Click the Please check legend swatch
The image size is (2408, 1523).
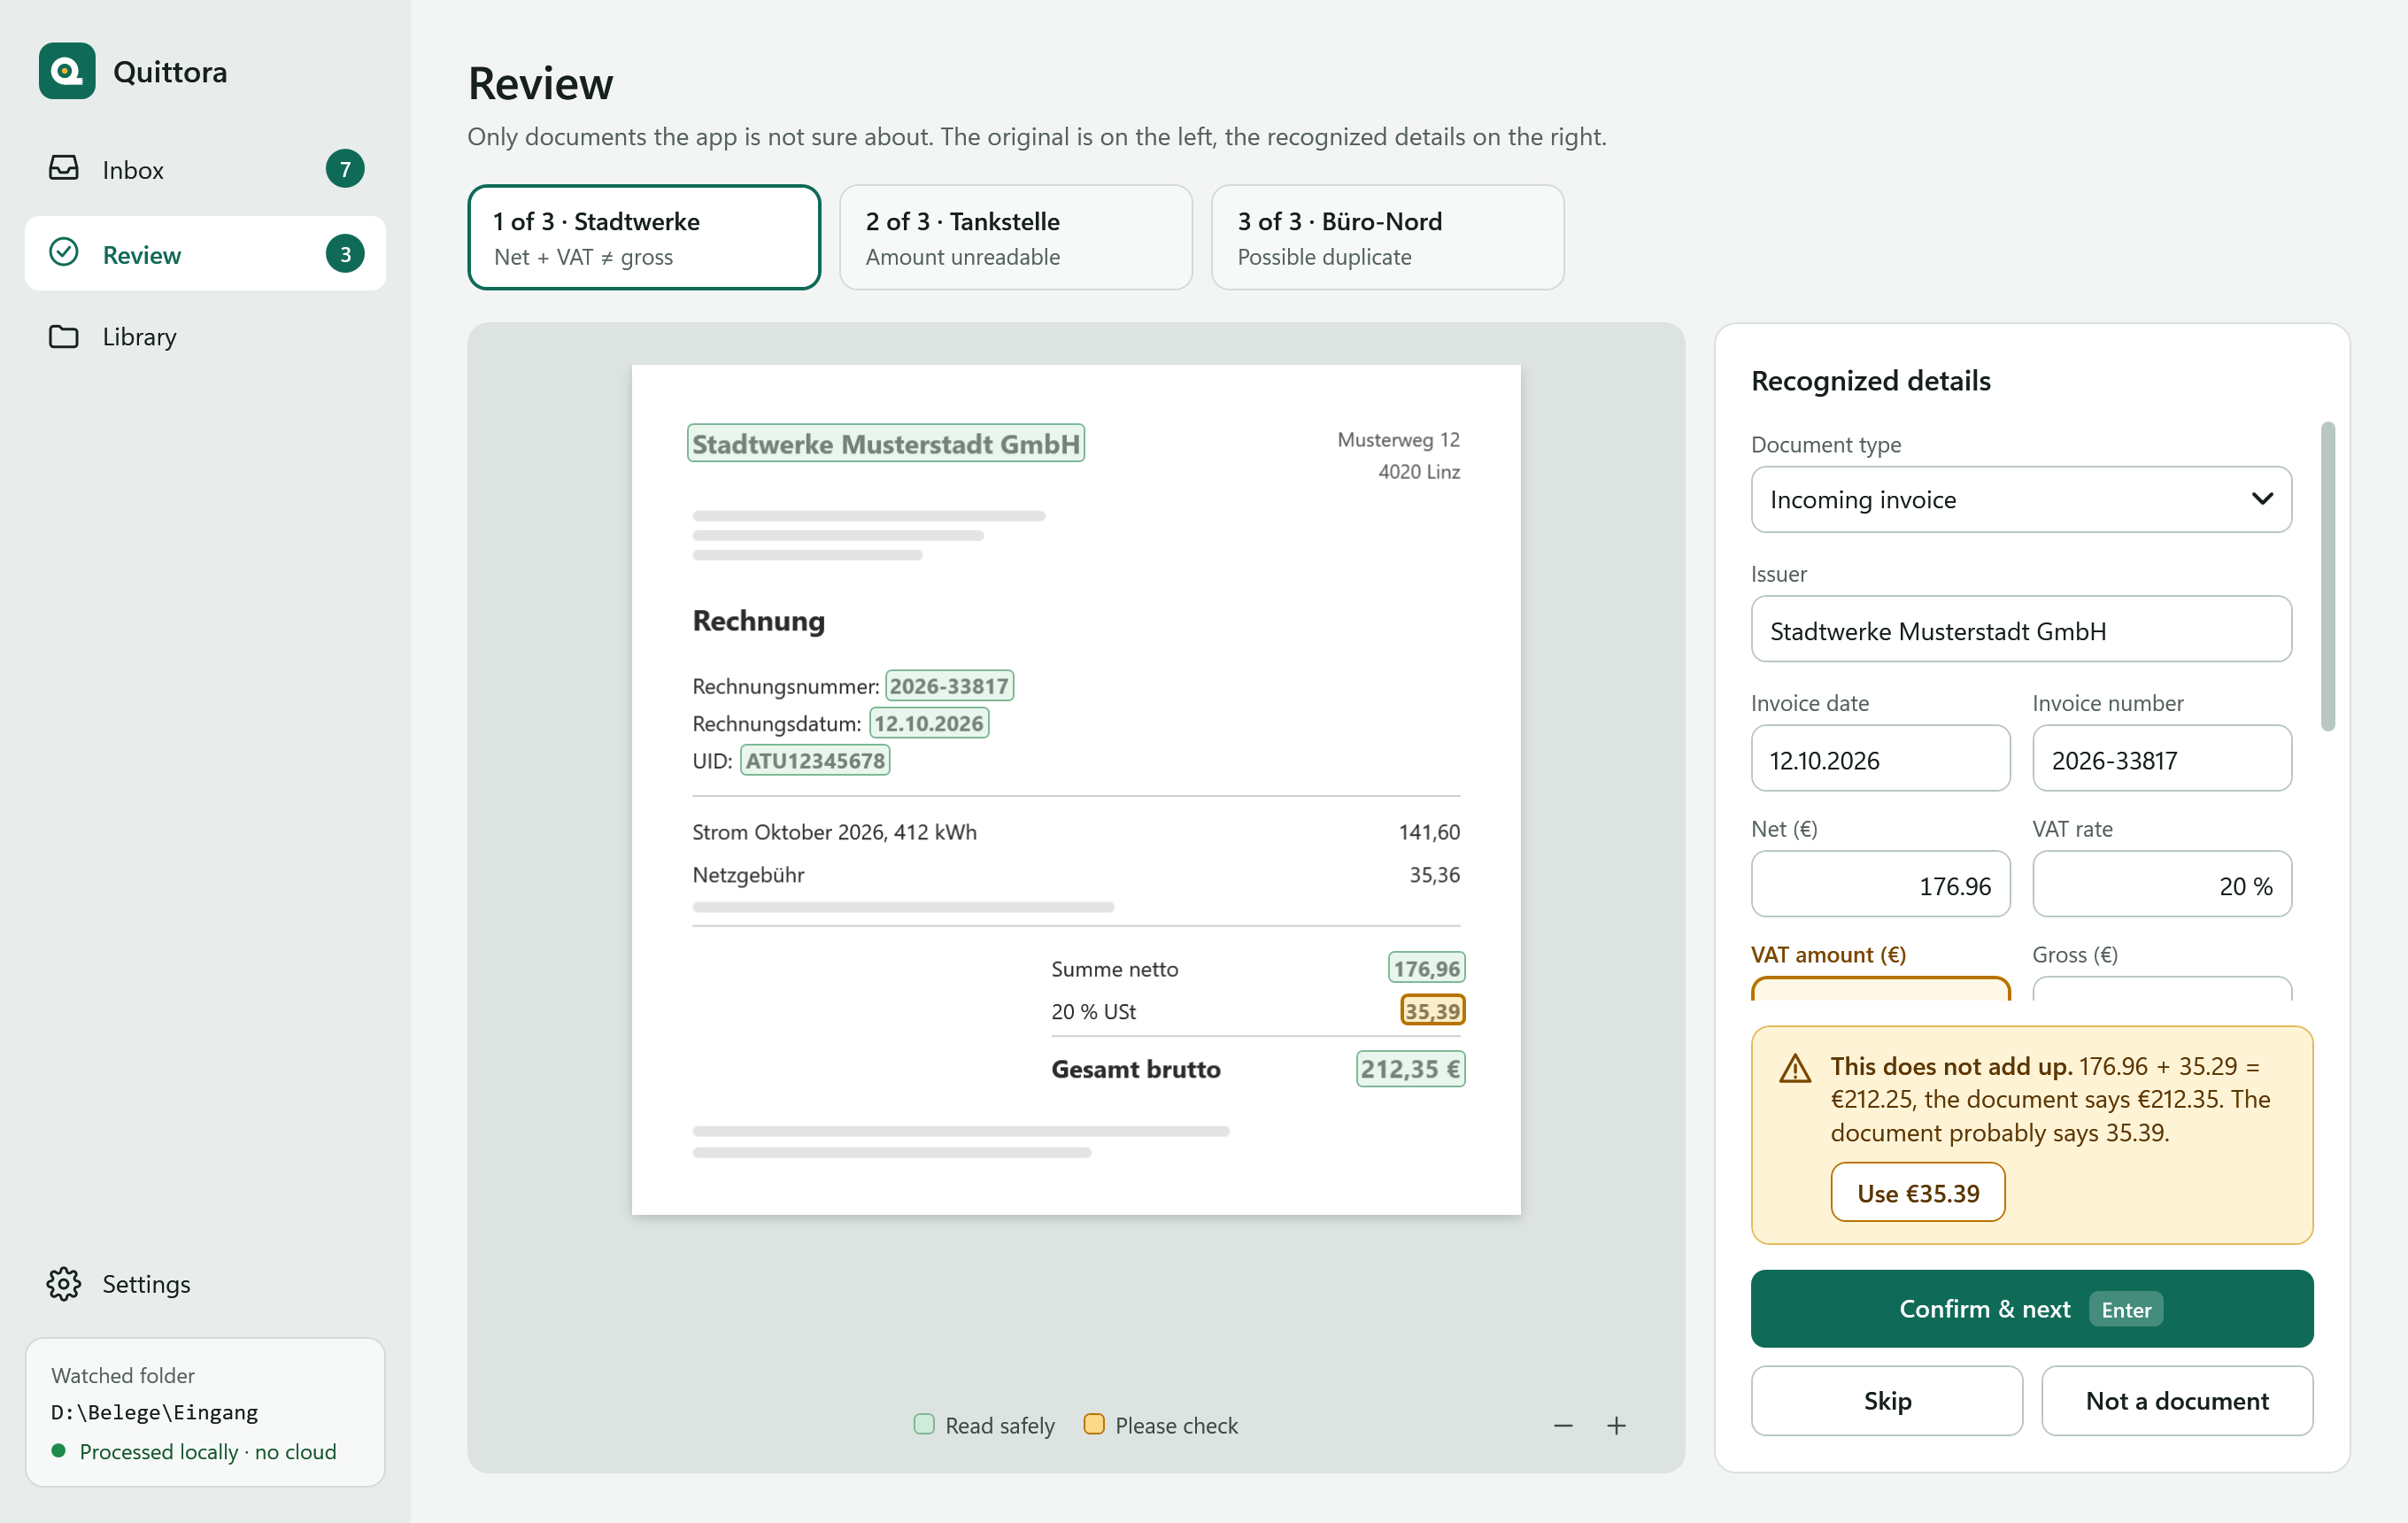point(1094,1424)
